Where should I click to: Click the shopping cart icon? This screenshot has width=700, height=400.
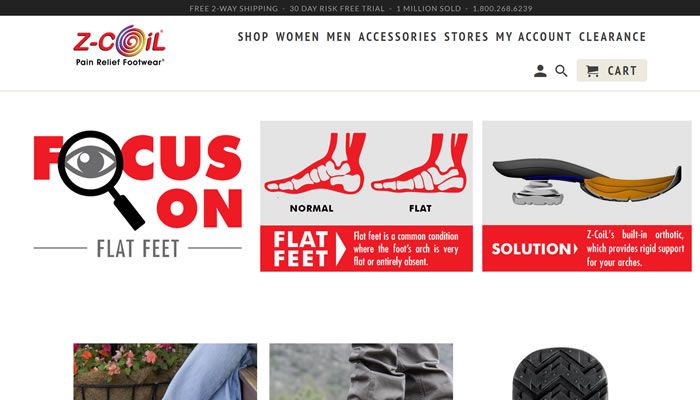[x=592, y=71]
